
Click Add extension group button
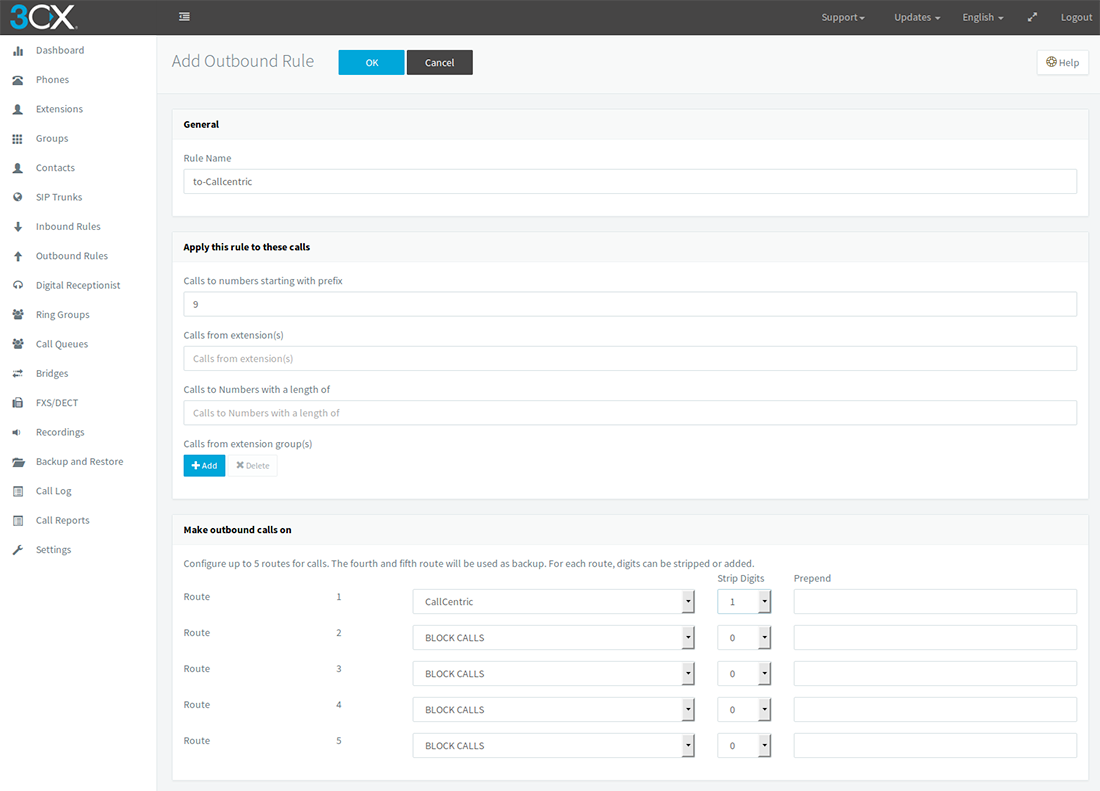tap(204, 466)
